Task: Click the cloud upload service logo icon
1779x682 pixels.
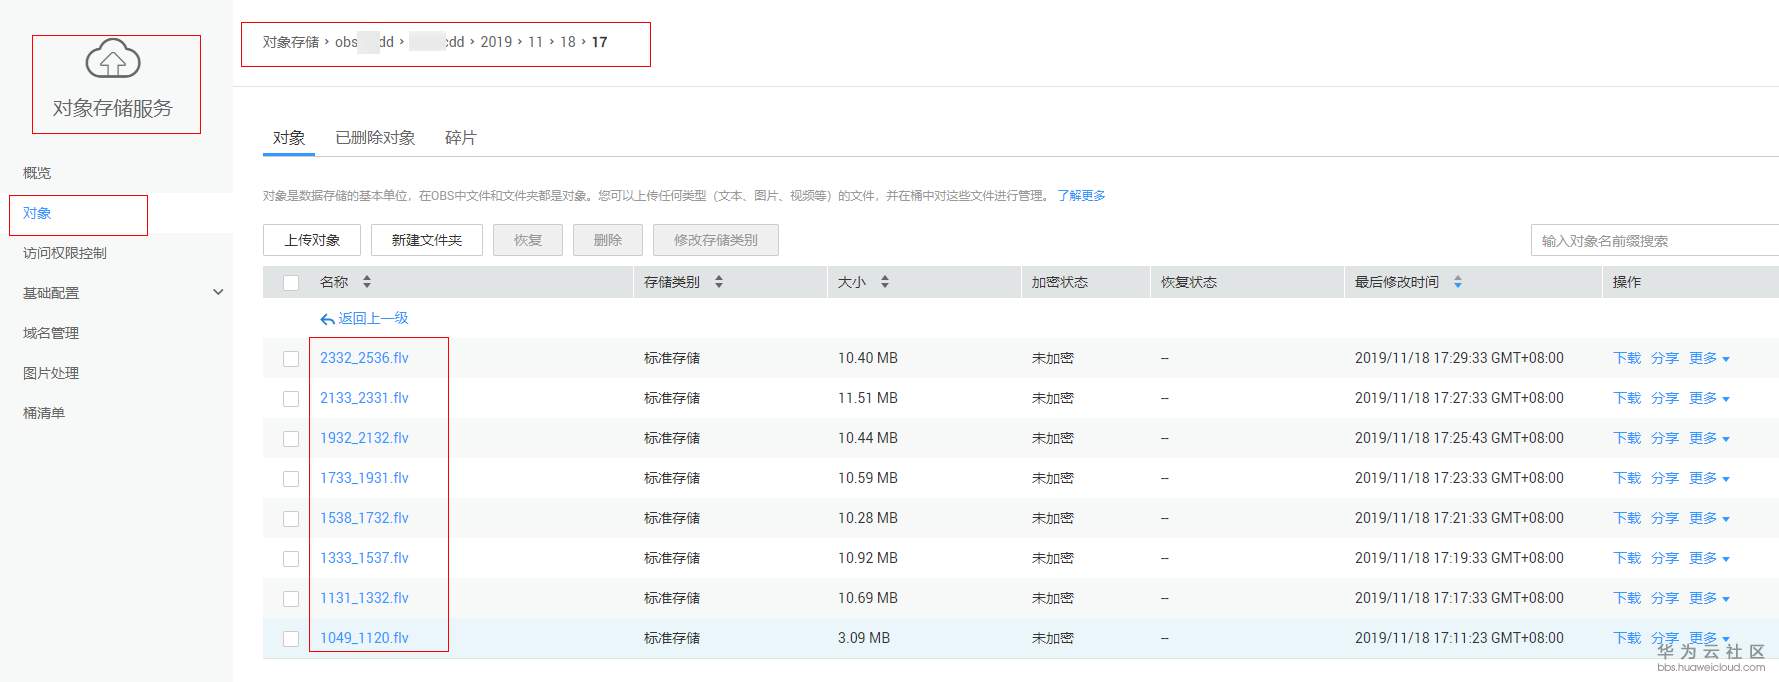Action: (x=113, y=59)
